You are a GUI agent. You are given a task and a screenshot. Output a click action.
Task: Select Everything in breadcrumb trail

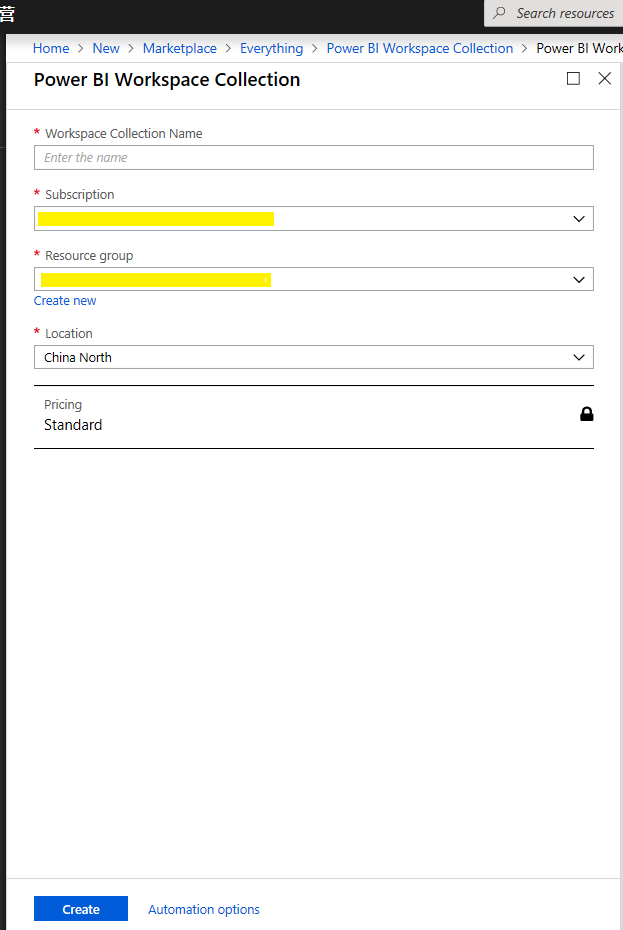pos(271,48)
